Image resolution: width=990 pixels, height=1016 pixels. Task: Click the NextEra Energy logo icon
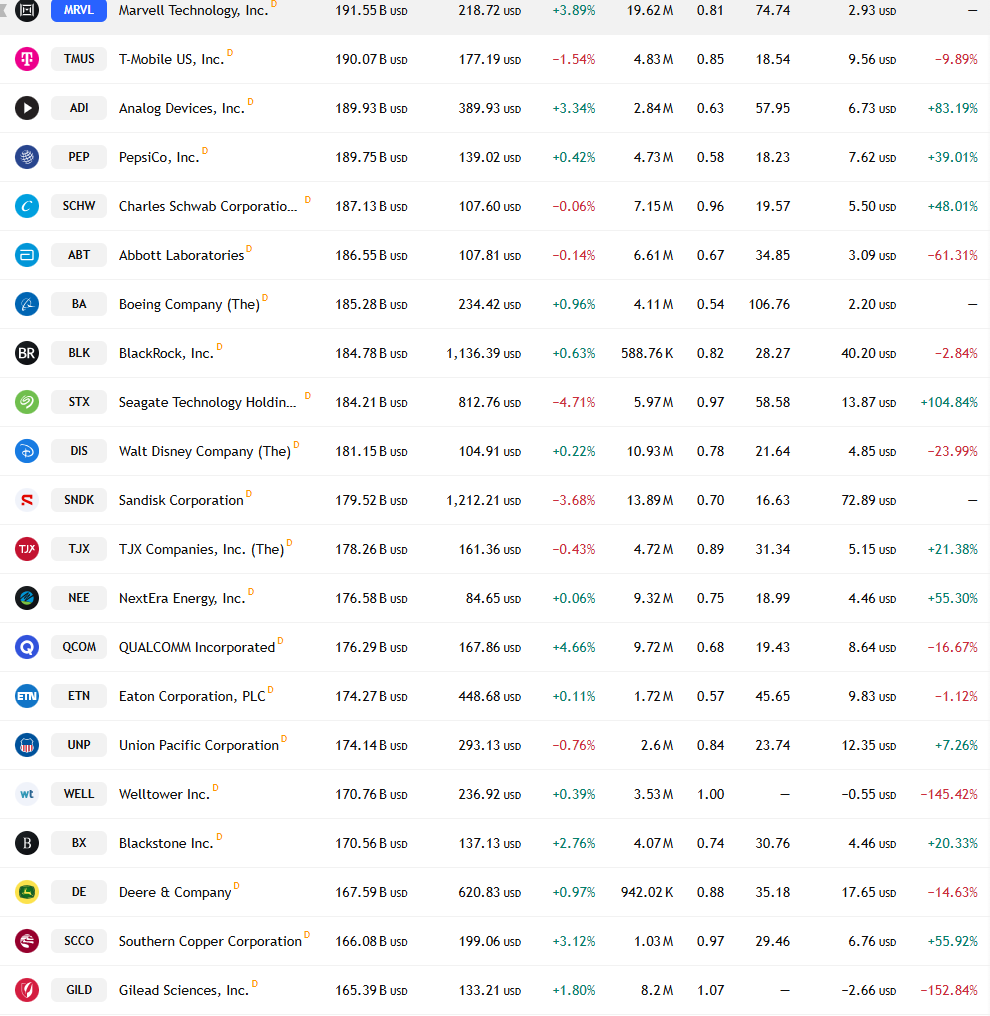[27, 598]
